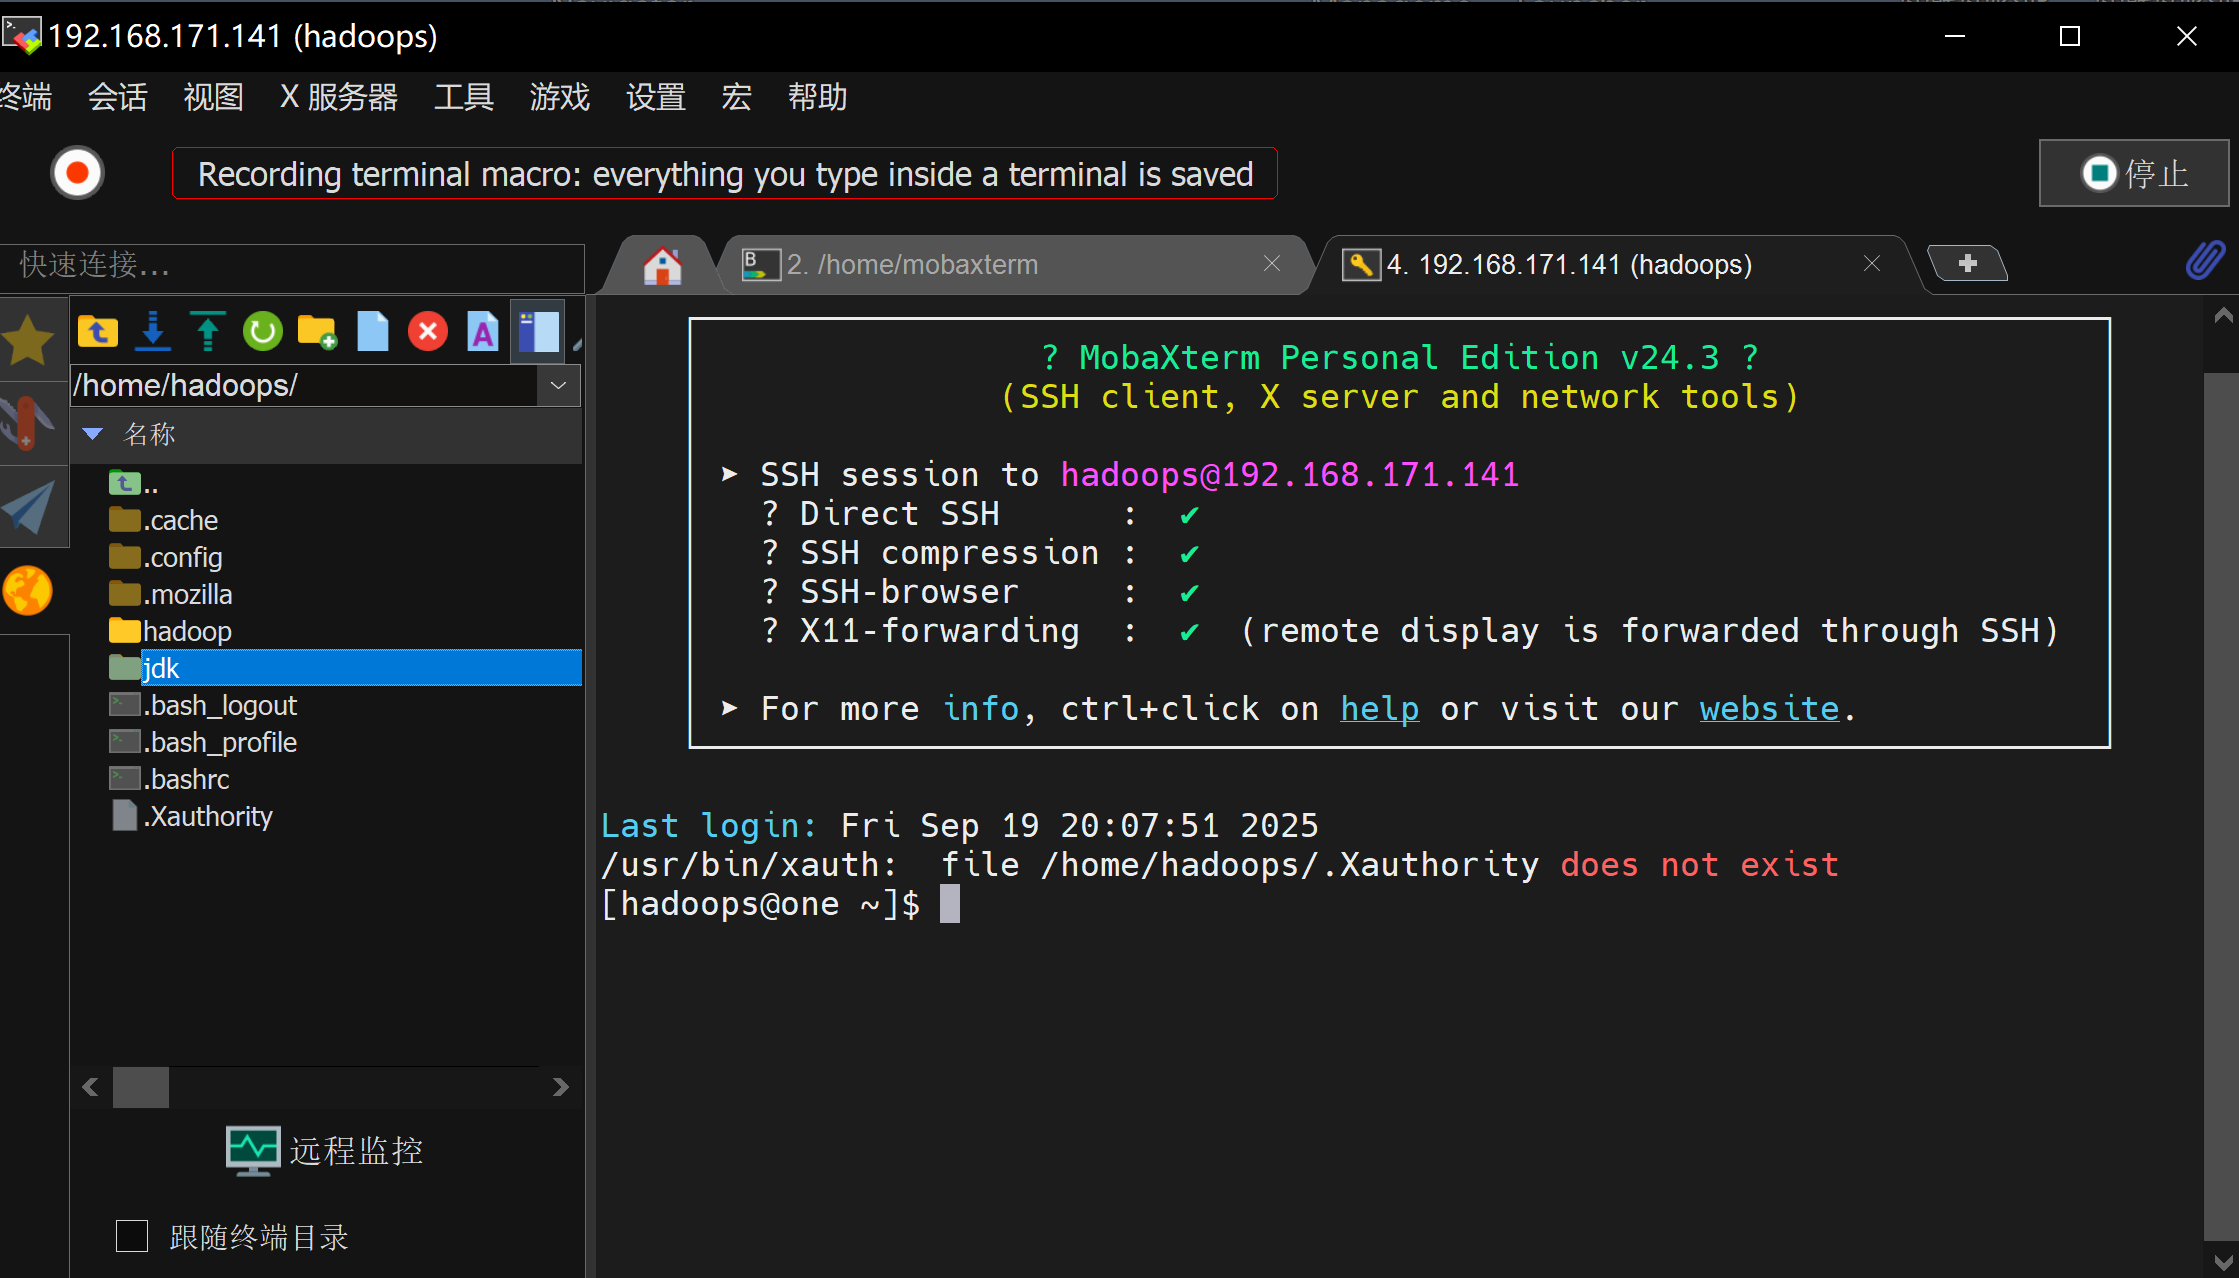Screen dimensions: 2239x1278
Task: Open the website link in terminal
Action: point(1768,708)
